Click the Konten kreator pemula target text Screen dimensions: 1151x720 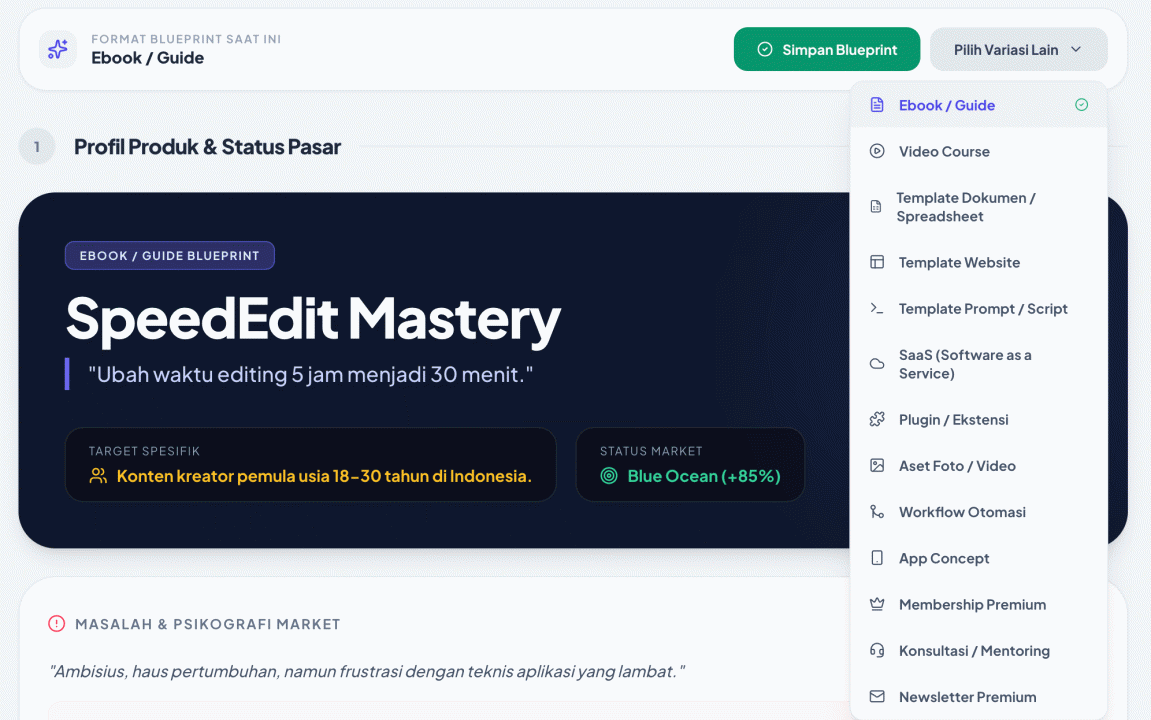pyautogui.click(x=324, y=476)
